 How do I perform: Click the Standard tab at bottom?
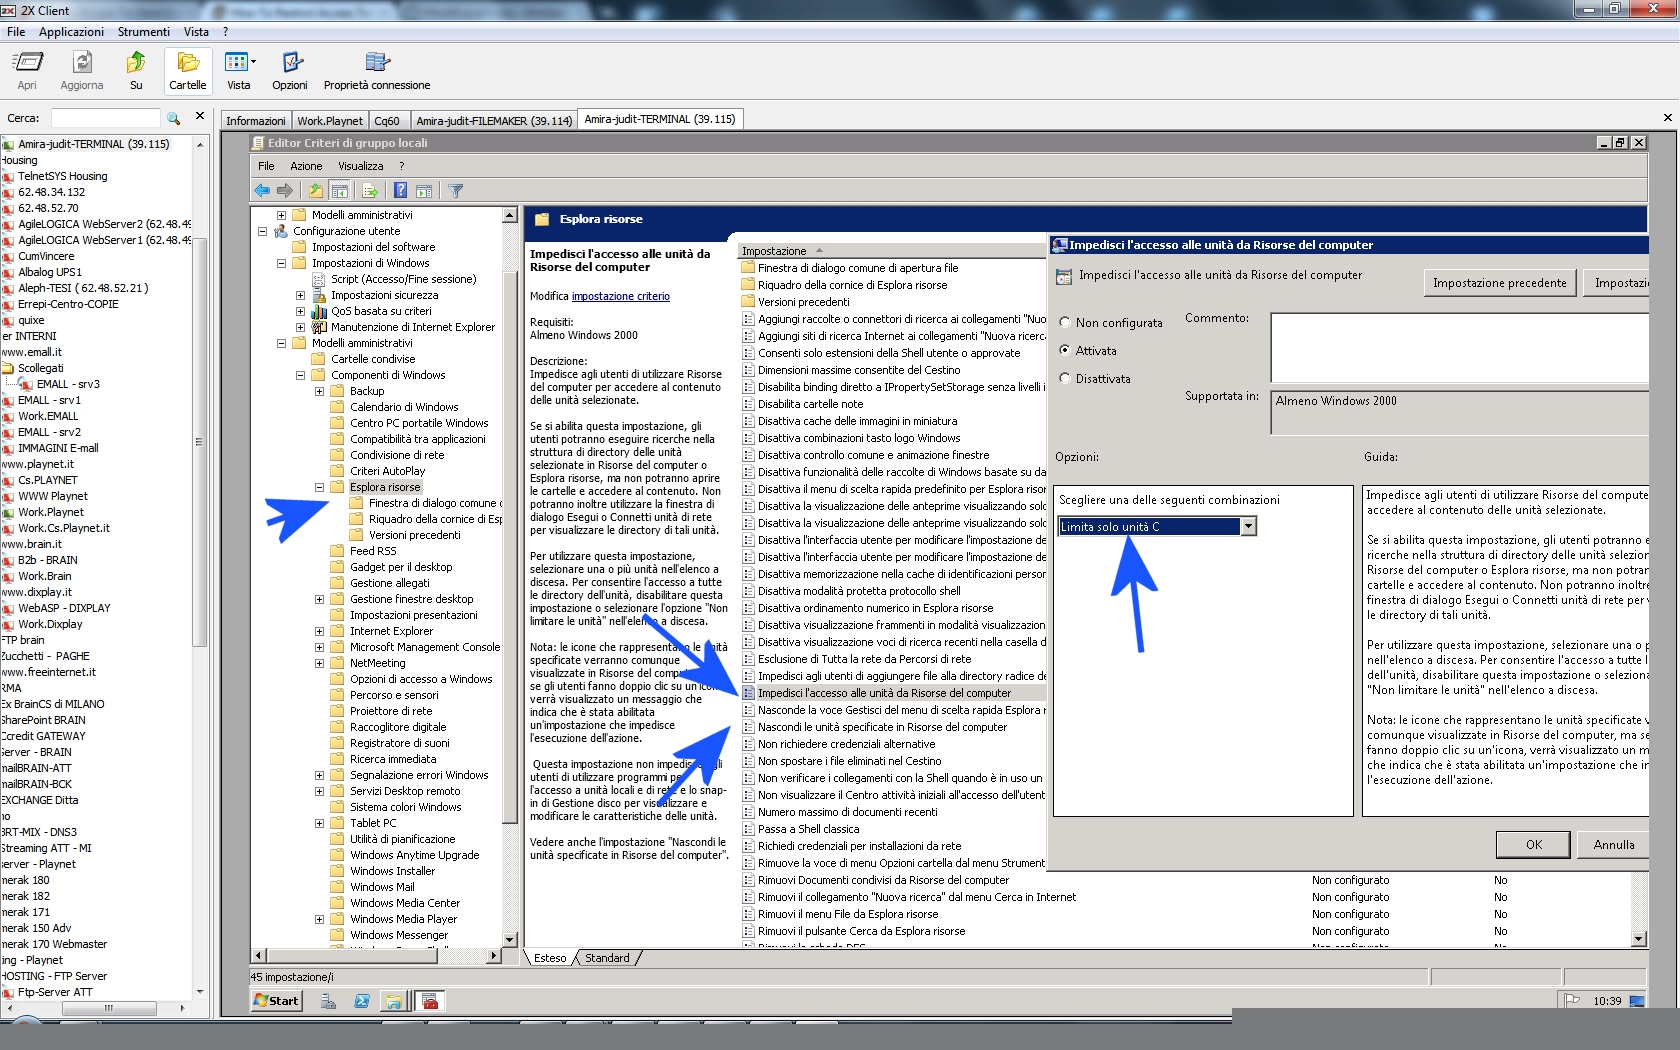point(607,958)
